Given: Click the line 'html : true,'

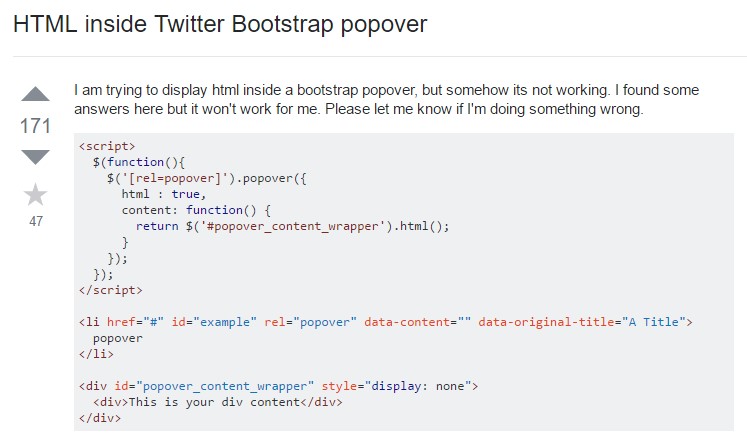Looking at the screenshot, I should (x=163, y=194).
